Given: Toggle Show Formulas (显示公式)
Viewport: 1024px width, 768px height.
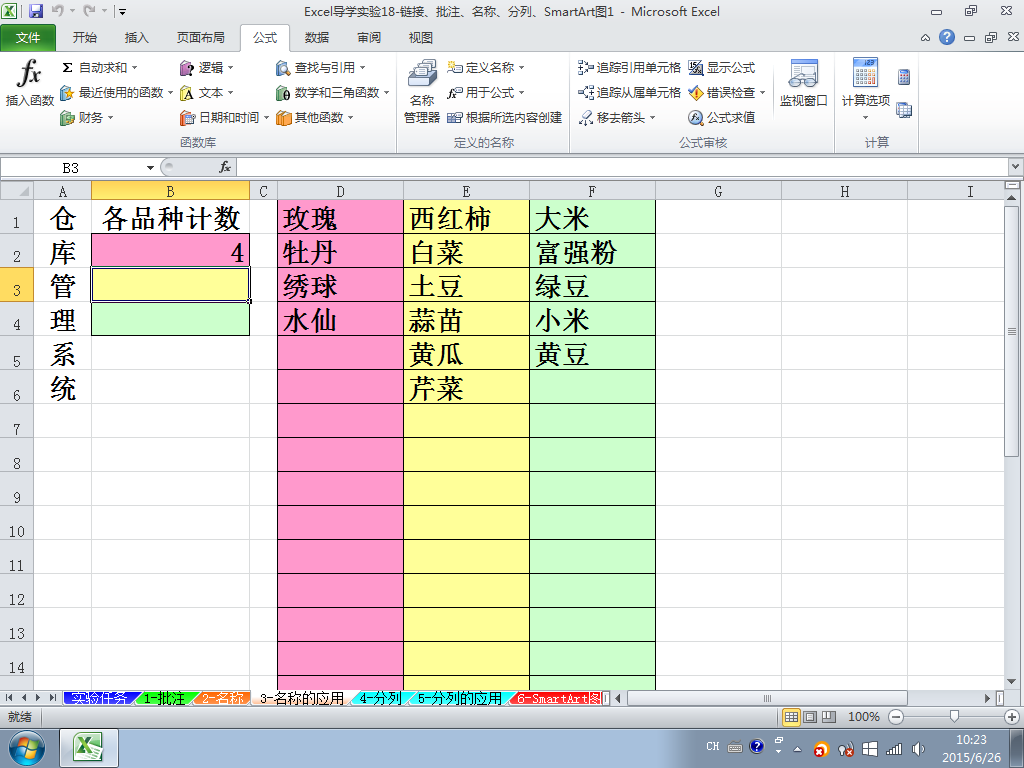Looking at the screenshot, I should pyautogui.click(x=722, y=68).
